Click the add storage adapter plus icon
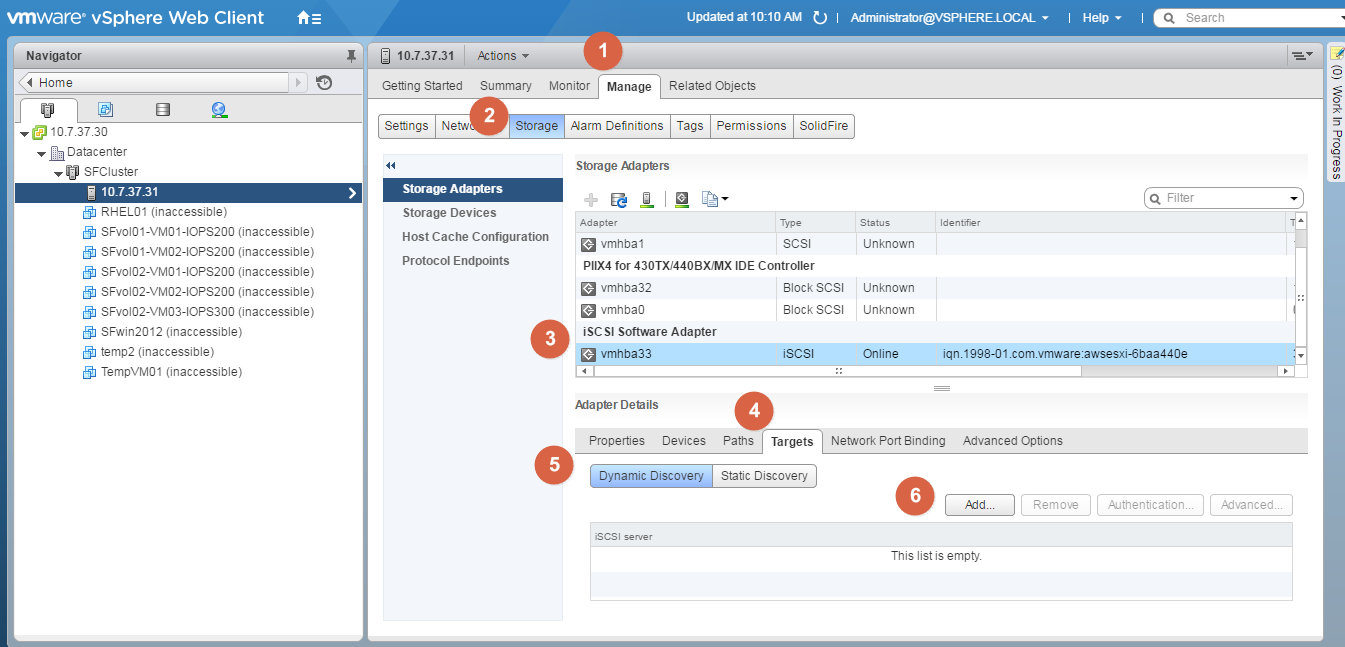Image resolution: width=1345 pixels, height=647 pixels. [591, 199]
